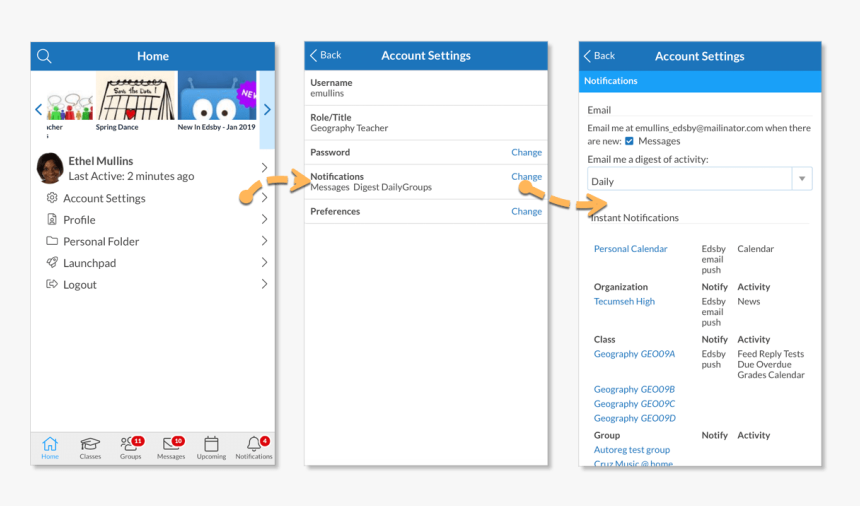Open Geography GEO09B class link
The height and width of the screenshot is (506, 860).
pos(634,389)
